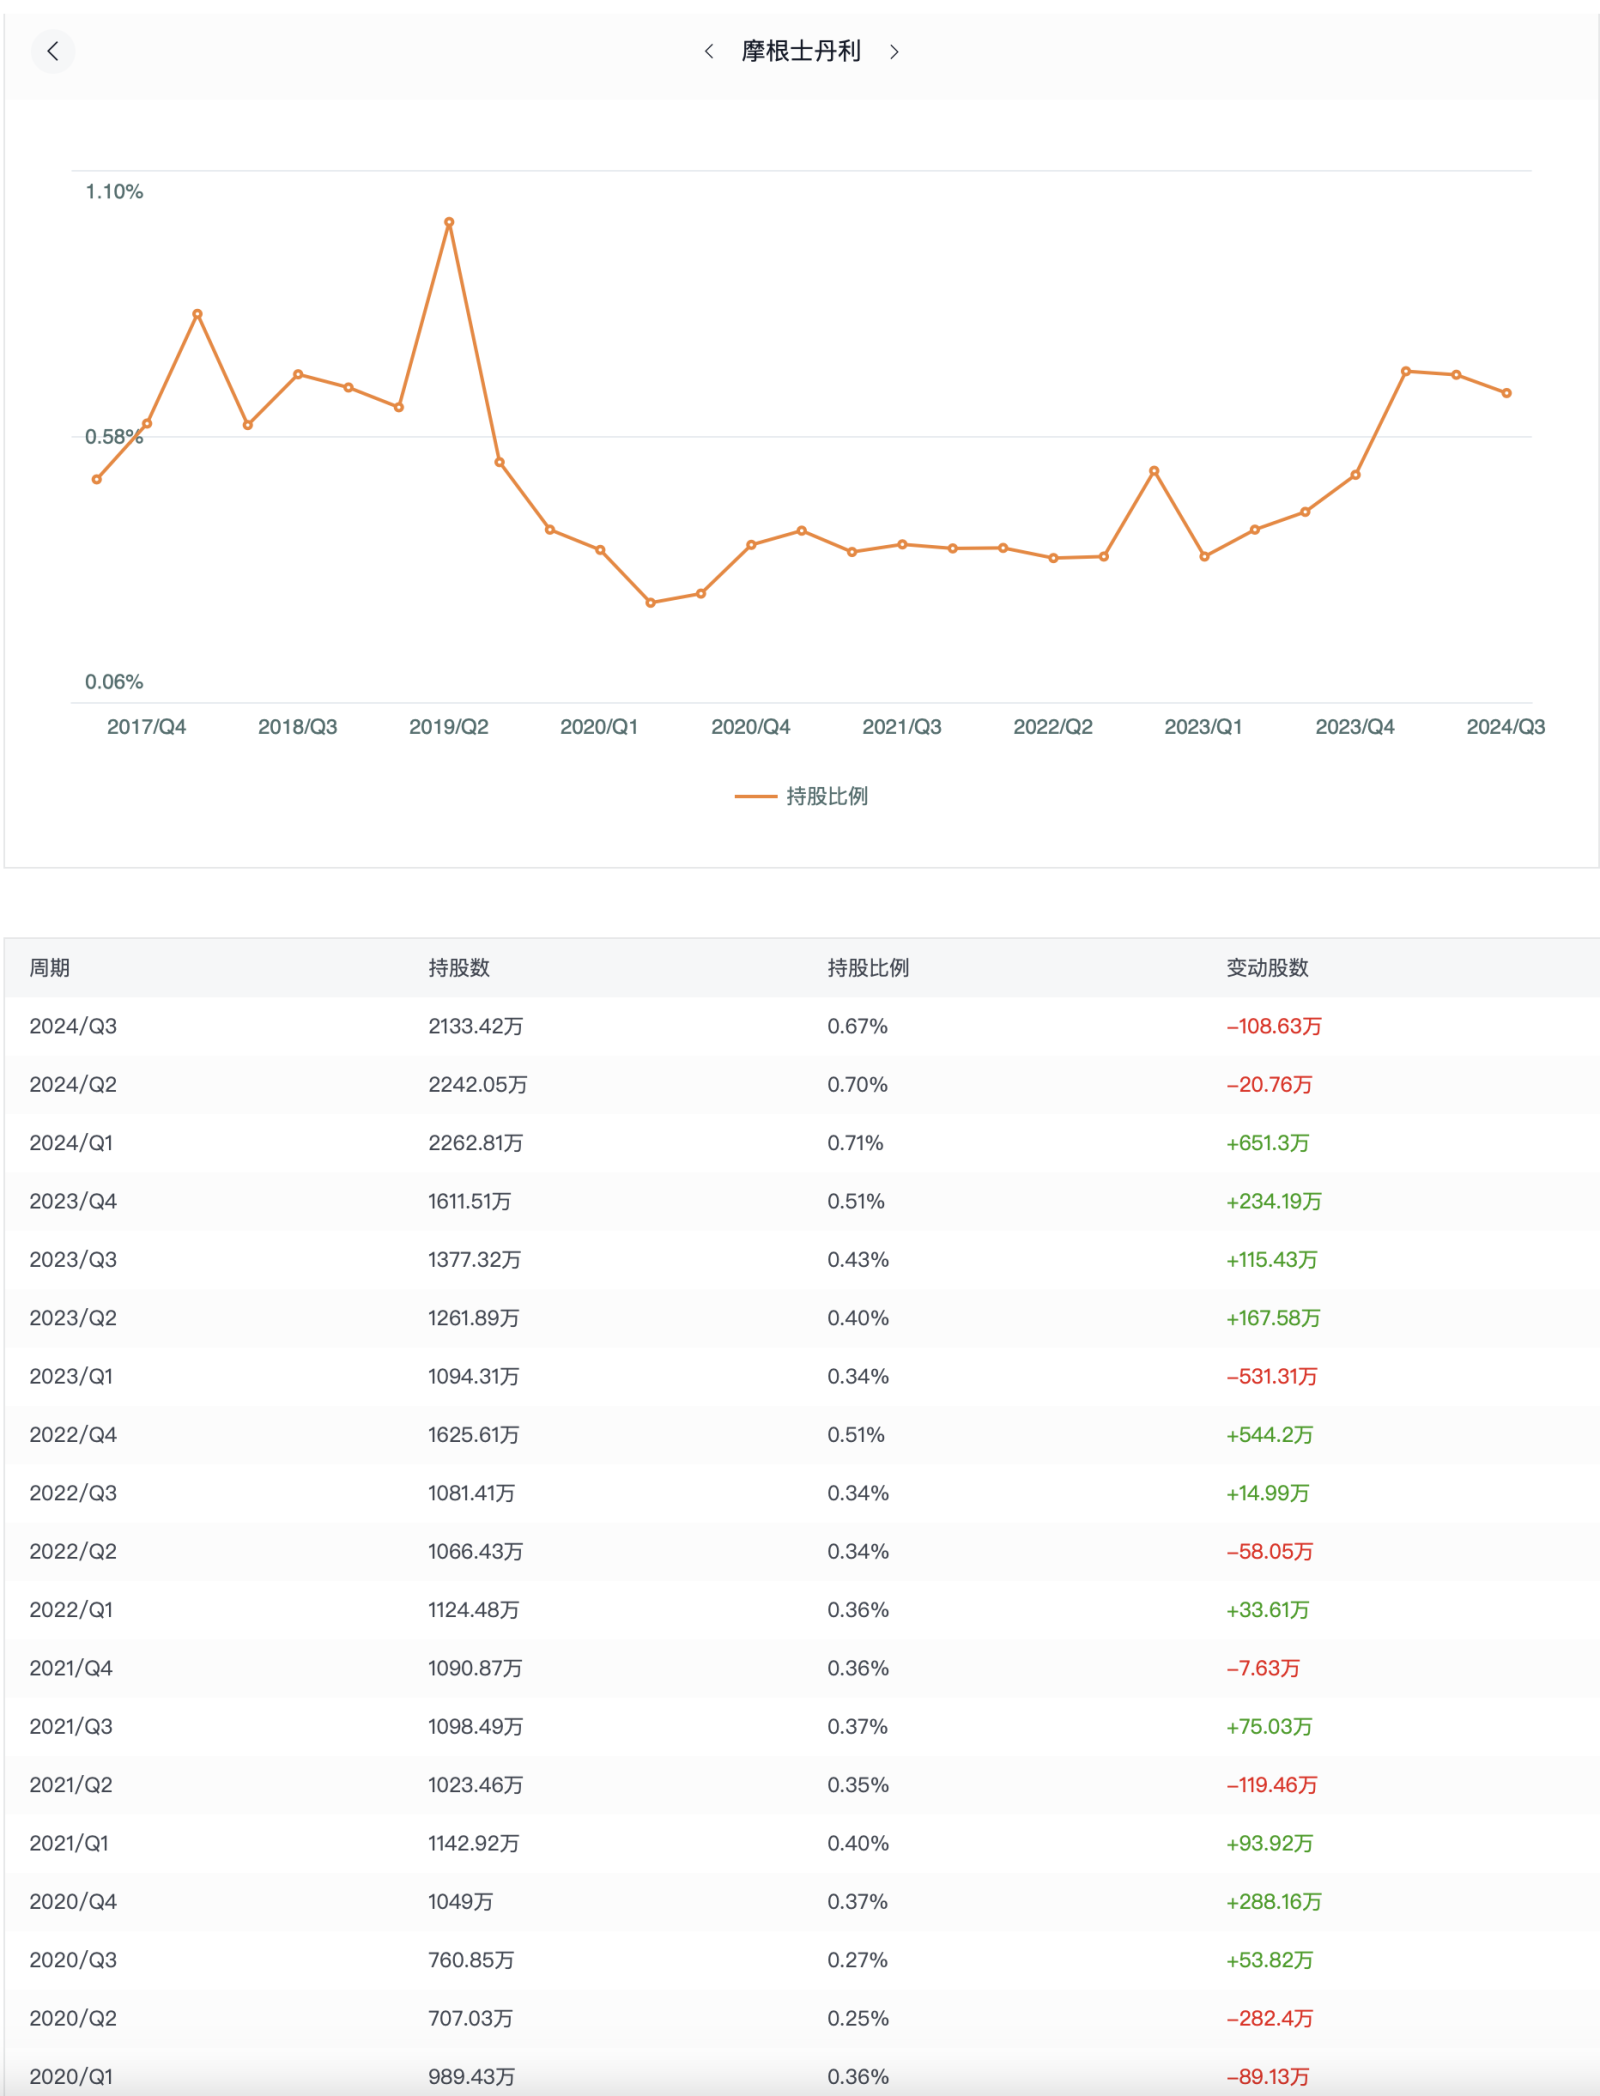
Task: Click the change value -531.31万
Action: (1272, 1376)
